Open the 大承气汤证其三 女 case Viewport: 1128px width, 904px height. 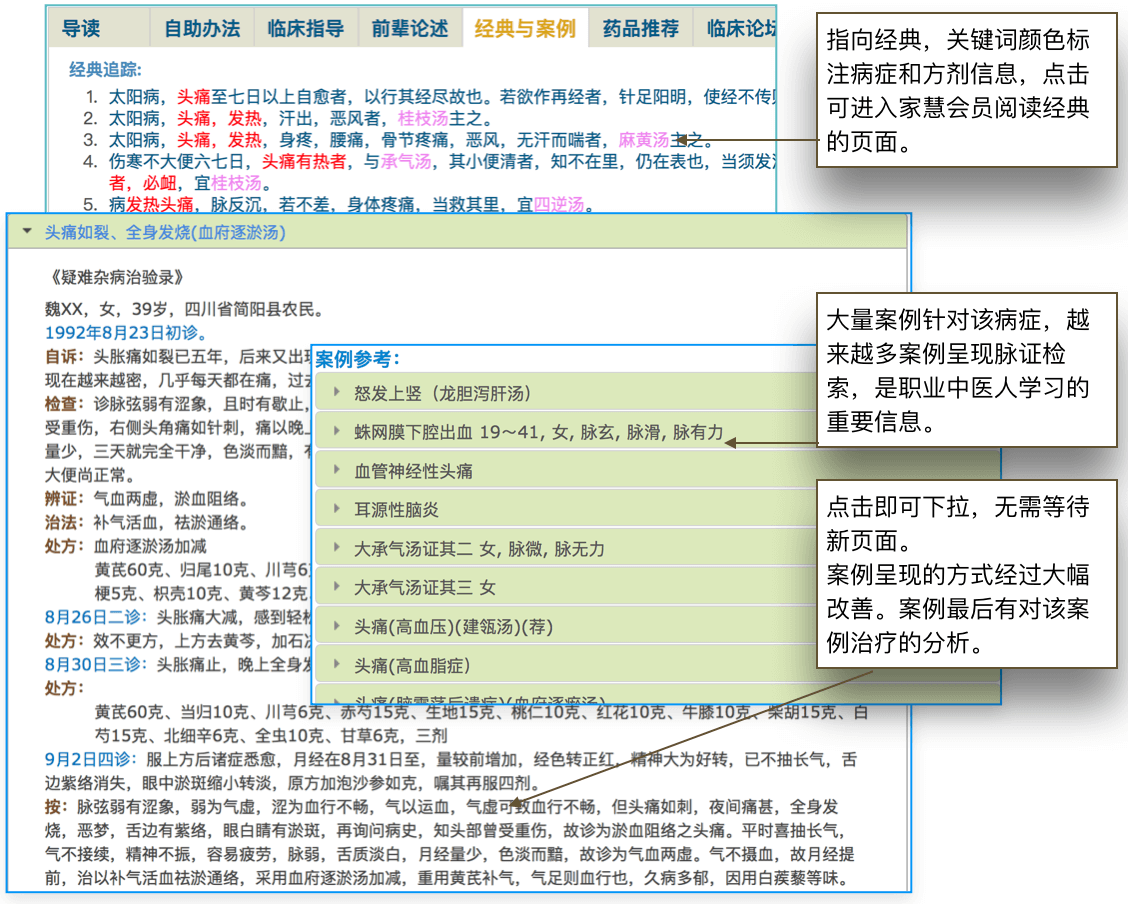pos(425,588)
